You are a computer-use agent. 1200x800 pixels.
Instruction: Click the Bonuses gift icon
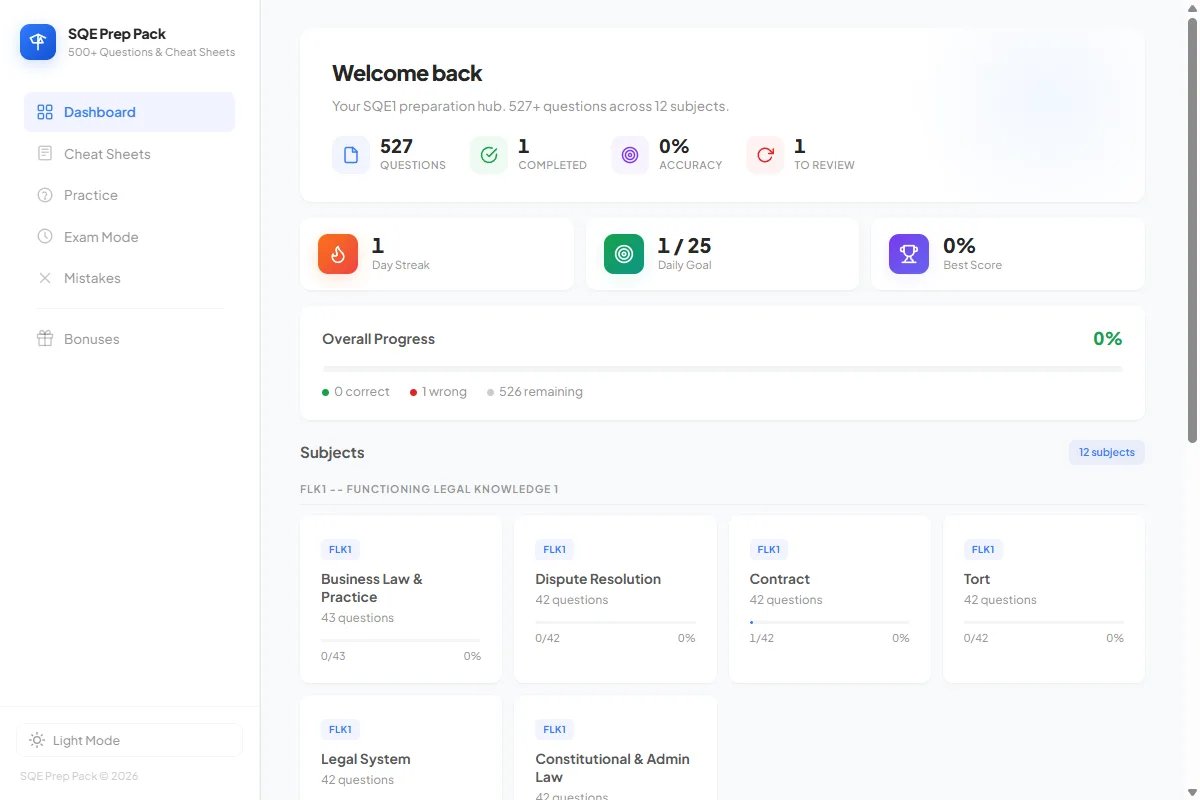coord(45,339)
